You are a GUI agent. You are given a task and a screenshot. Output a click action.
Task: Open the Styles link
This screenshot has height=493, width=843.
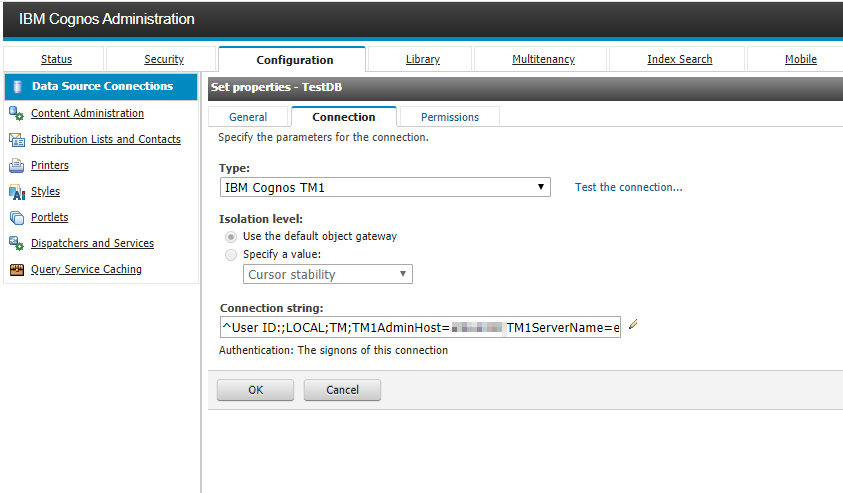[45, 191]
